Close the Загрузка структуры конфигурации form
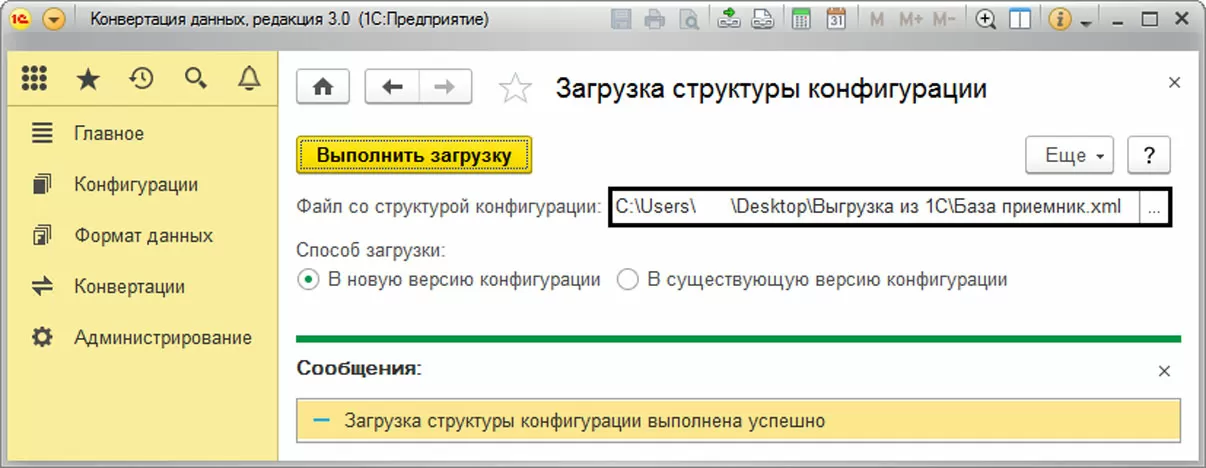 pyautogui.click(x=1173, y=83)
